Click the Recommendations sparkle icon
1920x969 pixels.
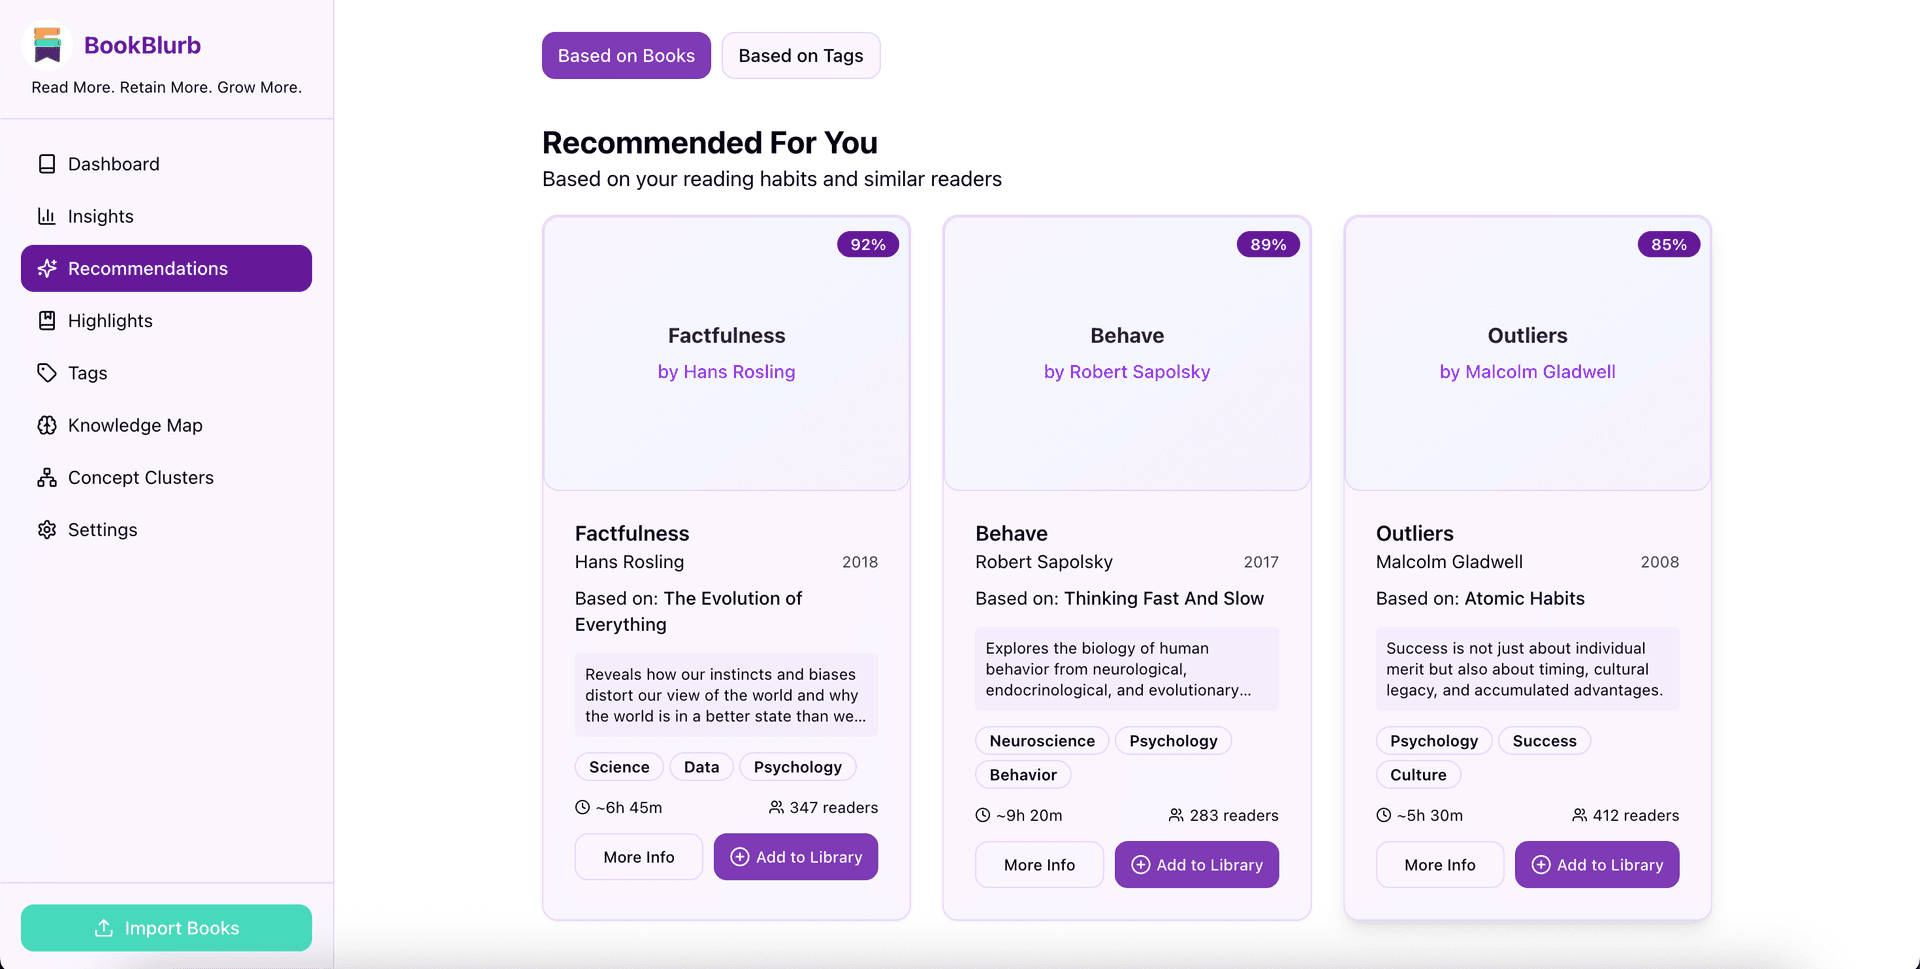click(47, 269)
